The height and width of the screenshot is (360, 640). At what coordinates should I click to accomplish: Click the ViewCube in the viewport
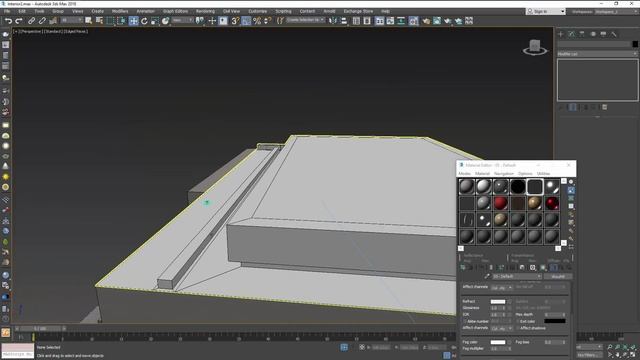coord(535,47)
